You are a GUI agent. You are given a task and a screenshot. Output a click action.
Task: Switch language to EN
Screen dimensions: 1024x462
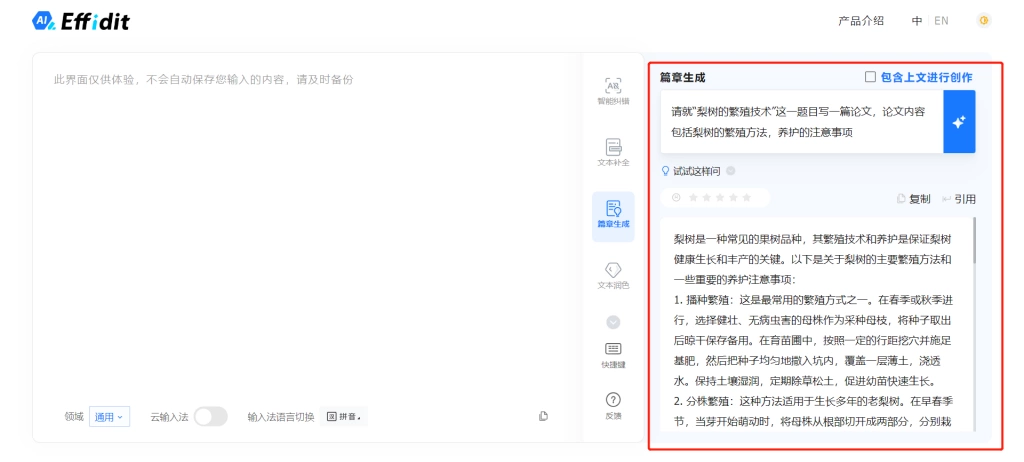(x=941, y=21)
